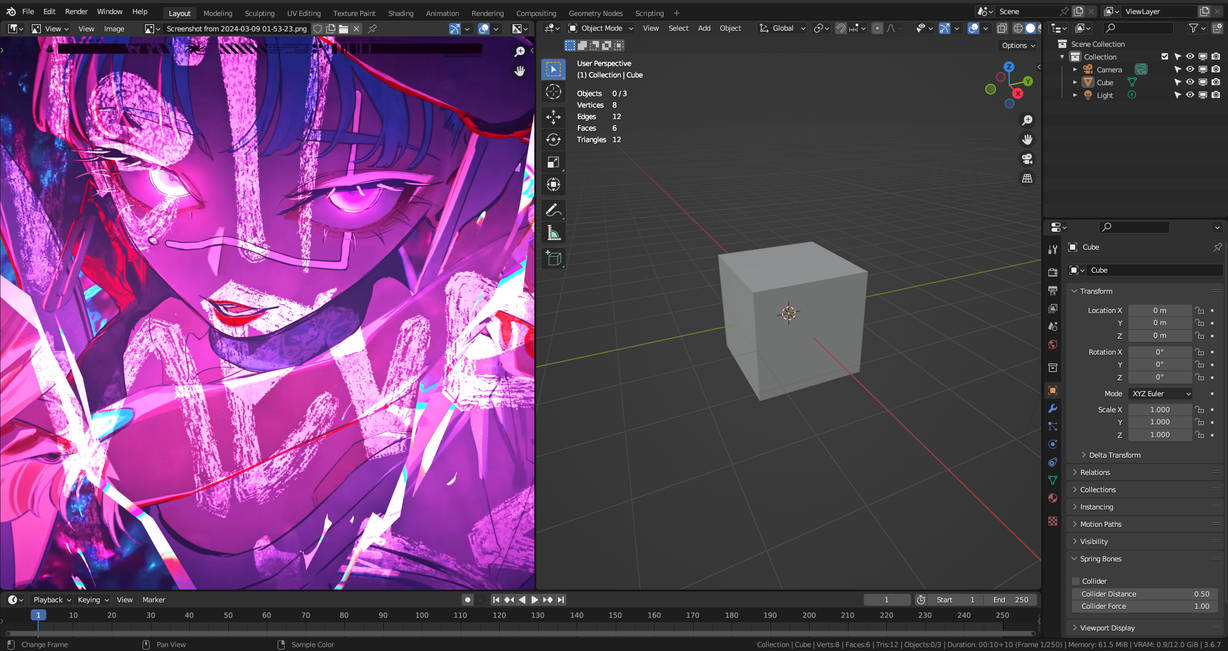Open the Scene properties tab
Viewport: 1228px width, 651px height.
1052,326
